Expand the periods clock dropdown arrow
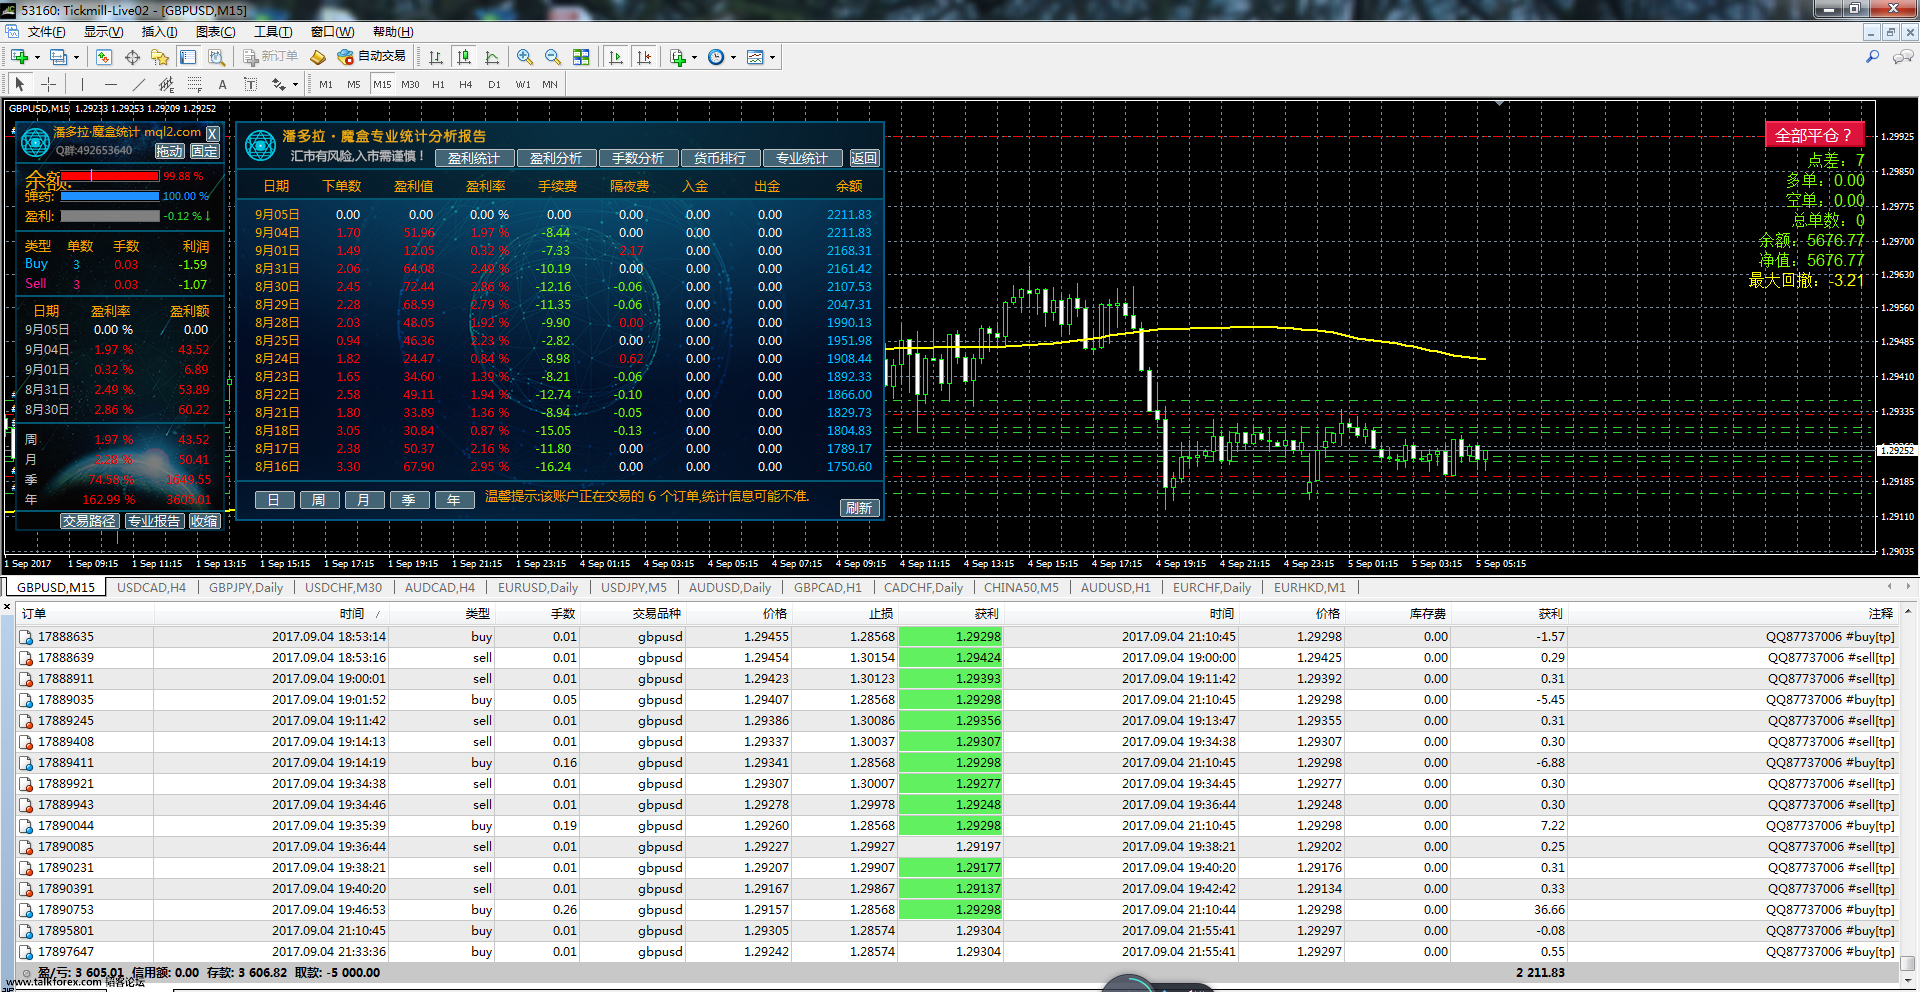The image size is (1920, 992). tap(733, 57)
